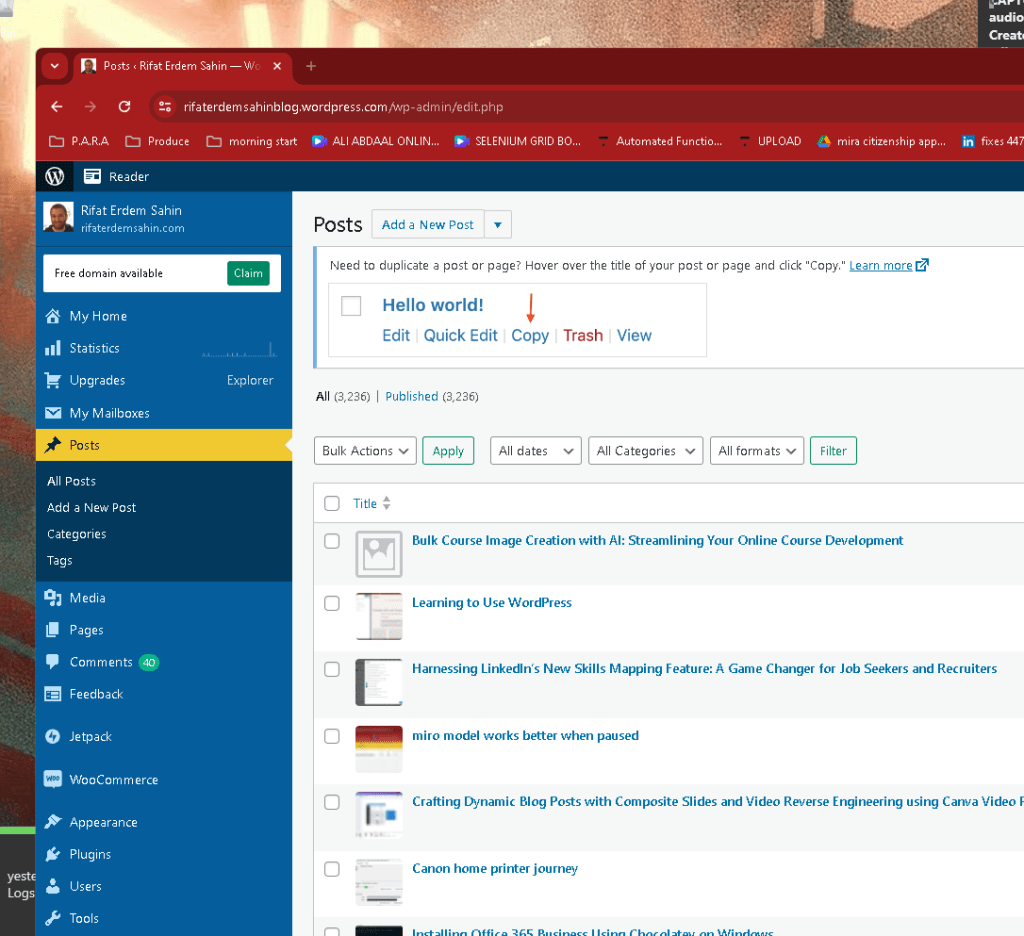Check the Harnessing LinkedIn's New Skills post
The image size is (1024, 936).
coord(332,669)
